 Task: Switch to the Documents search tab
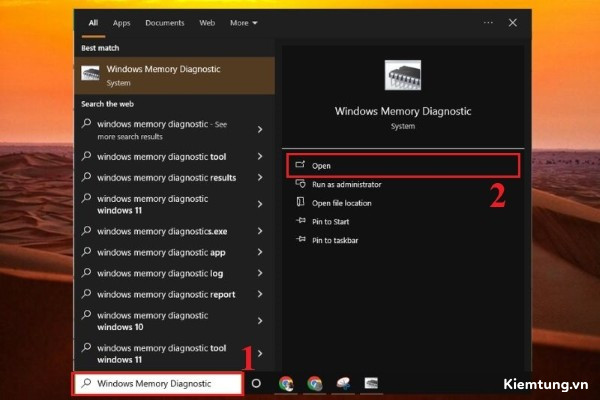click(165, 23)
